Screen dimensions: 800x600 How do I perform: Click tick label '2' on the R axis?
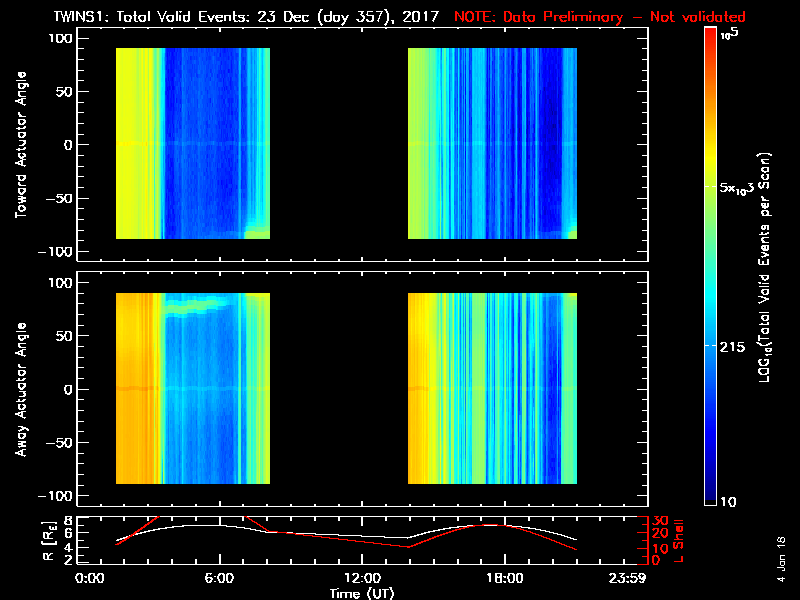[x=67, y=559]
